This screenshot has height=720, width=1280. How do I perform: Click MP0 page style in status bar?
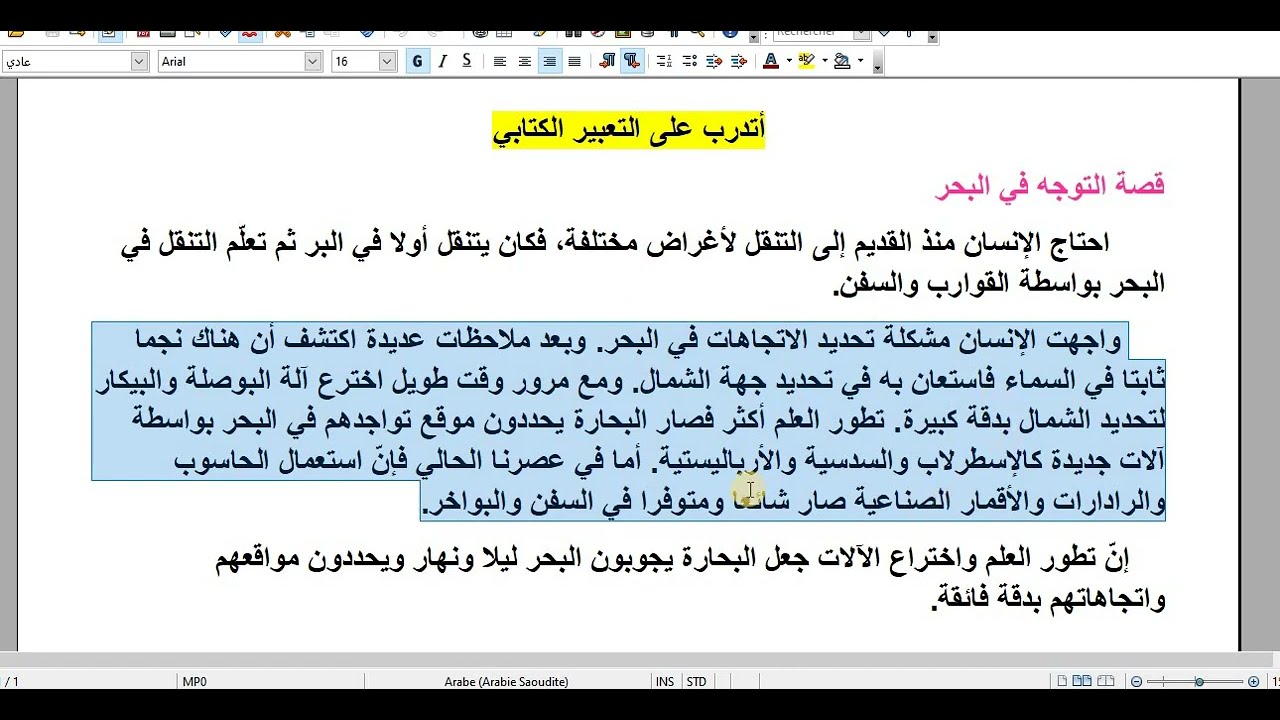pyautogui.click(x=194, y=681)
